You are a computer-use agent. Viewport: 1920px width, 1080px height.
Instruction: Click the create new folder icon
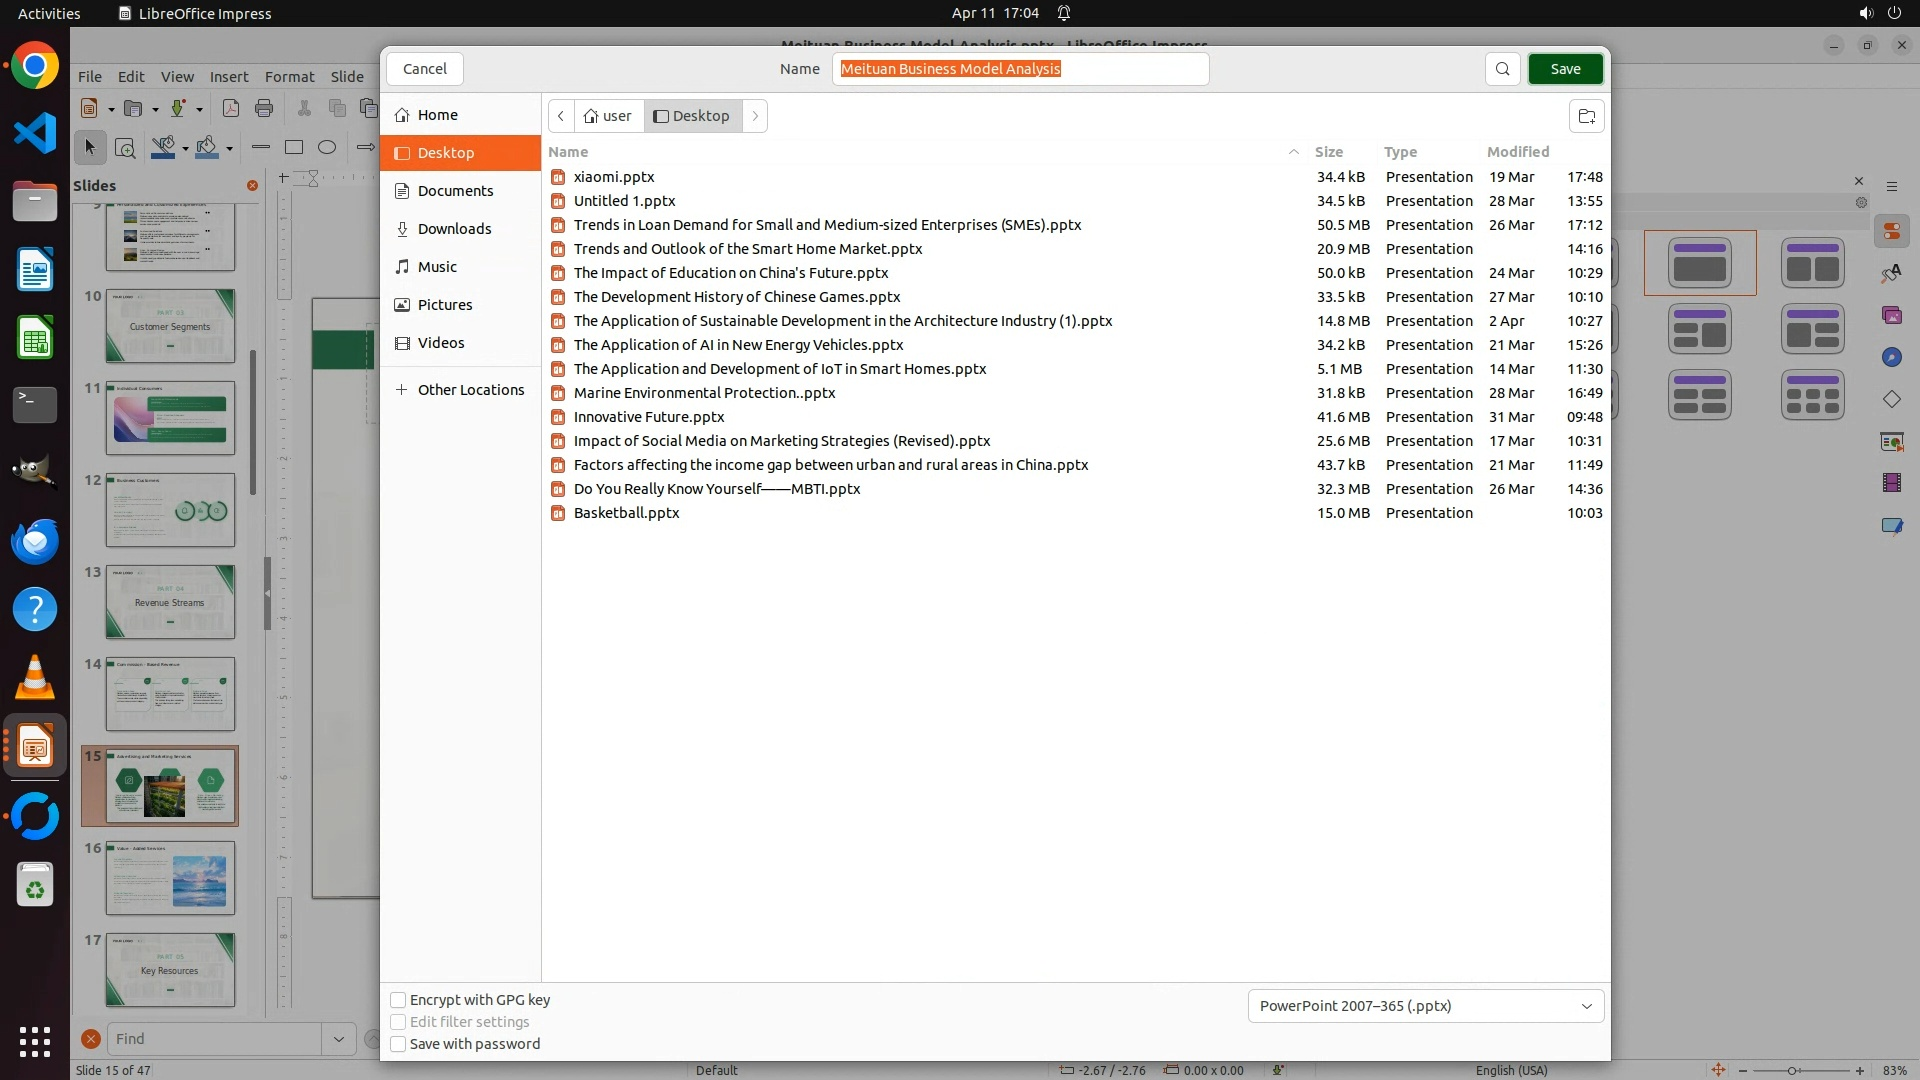tap(1586, 116)
